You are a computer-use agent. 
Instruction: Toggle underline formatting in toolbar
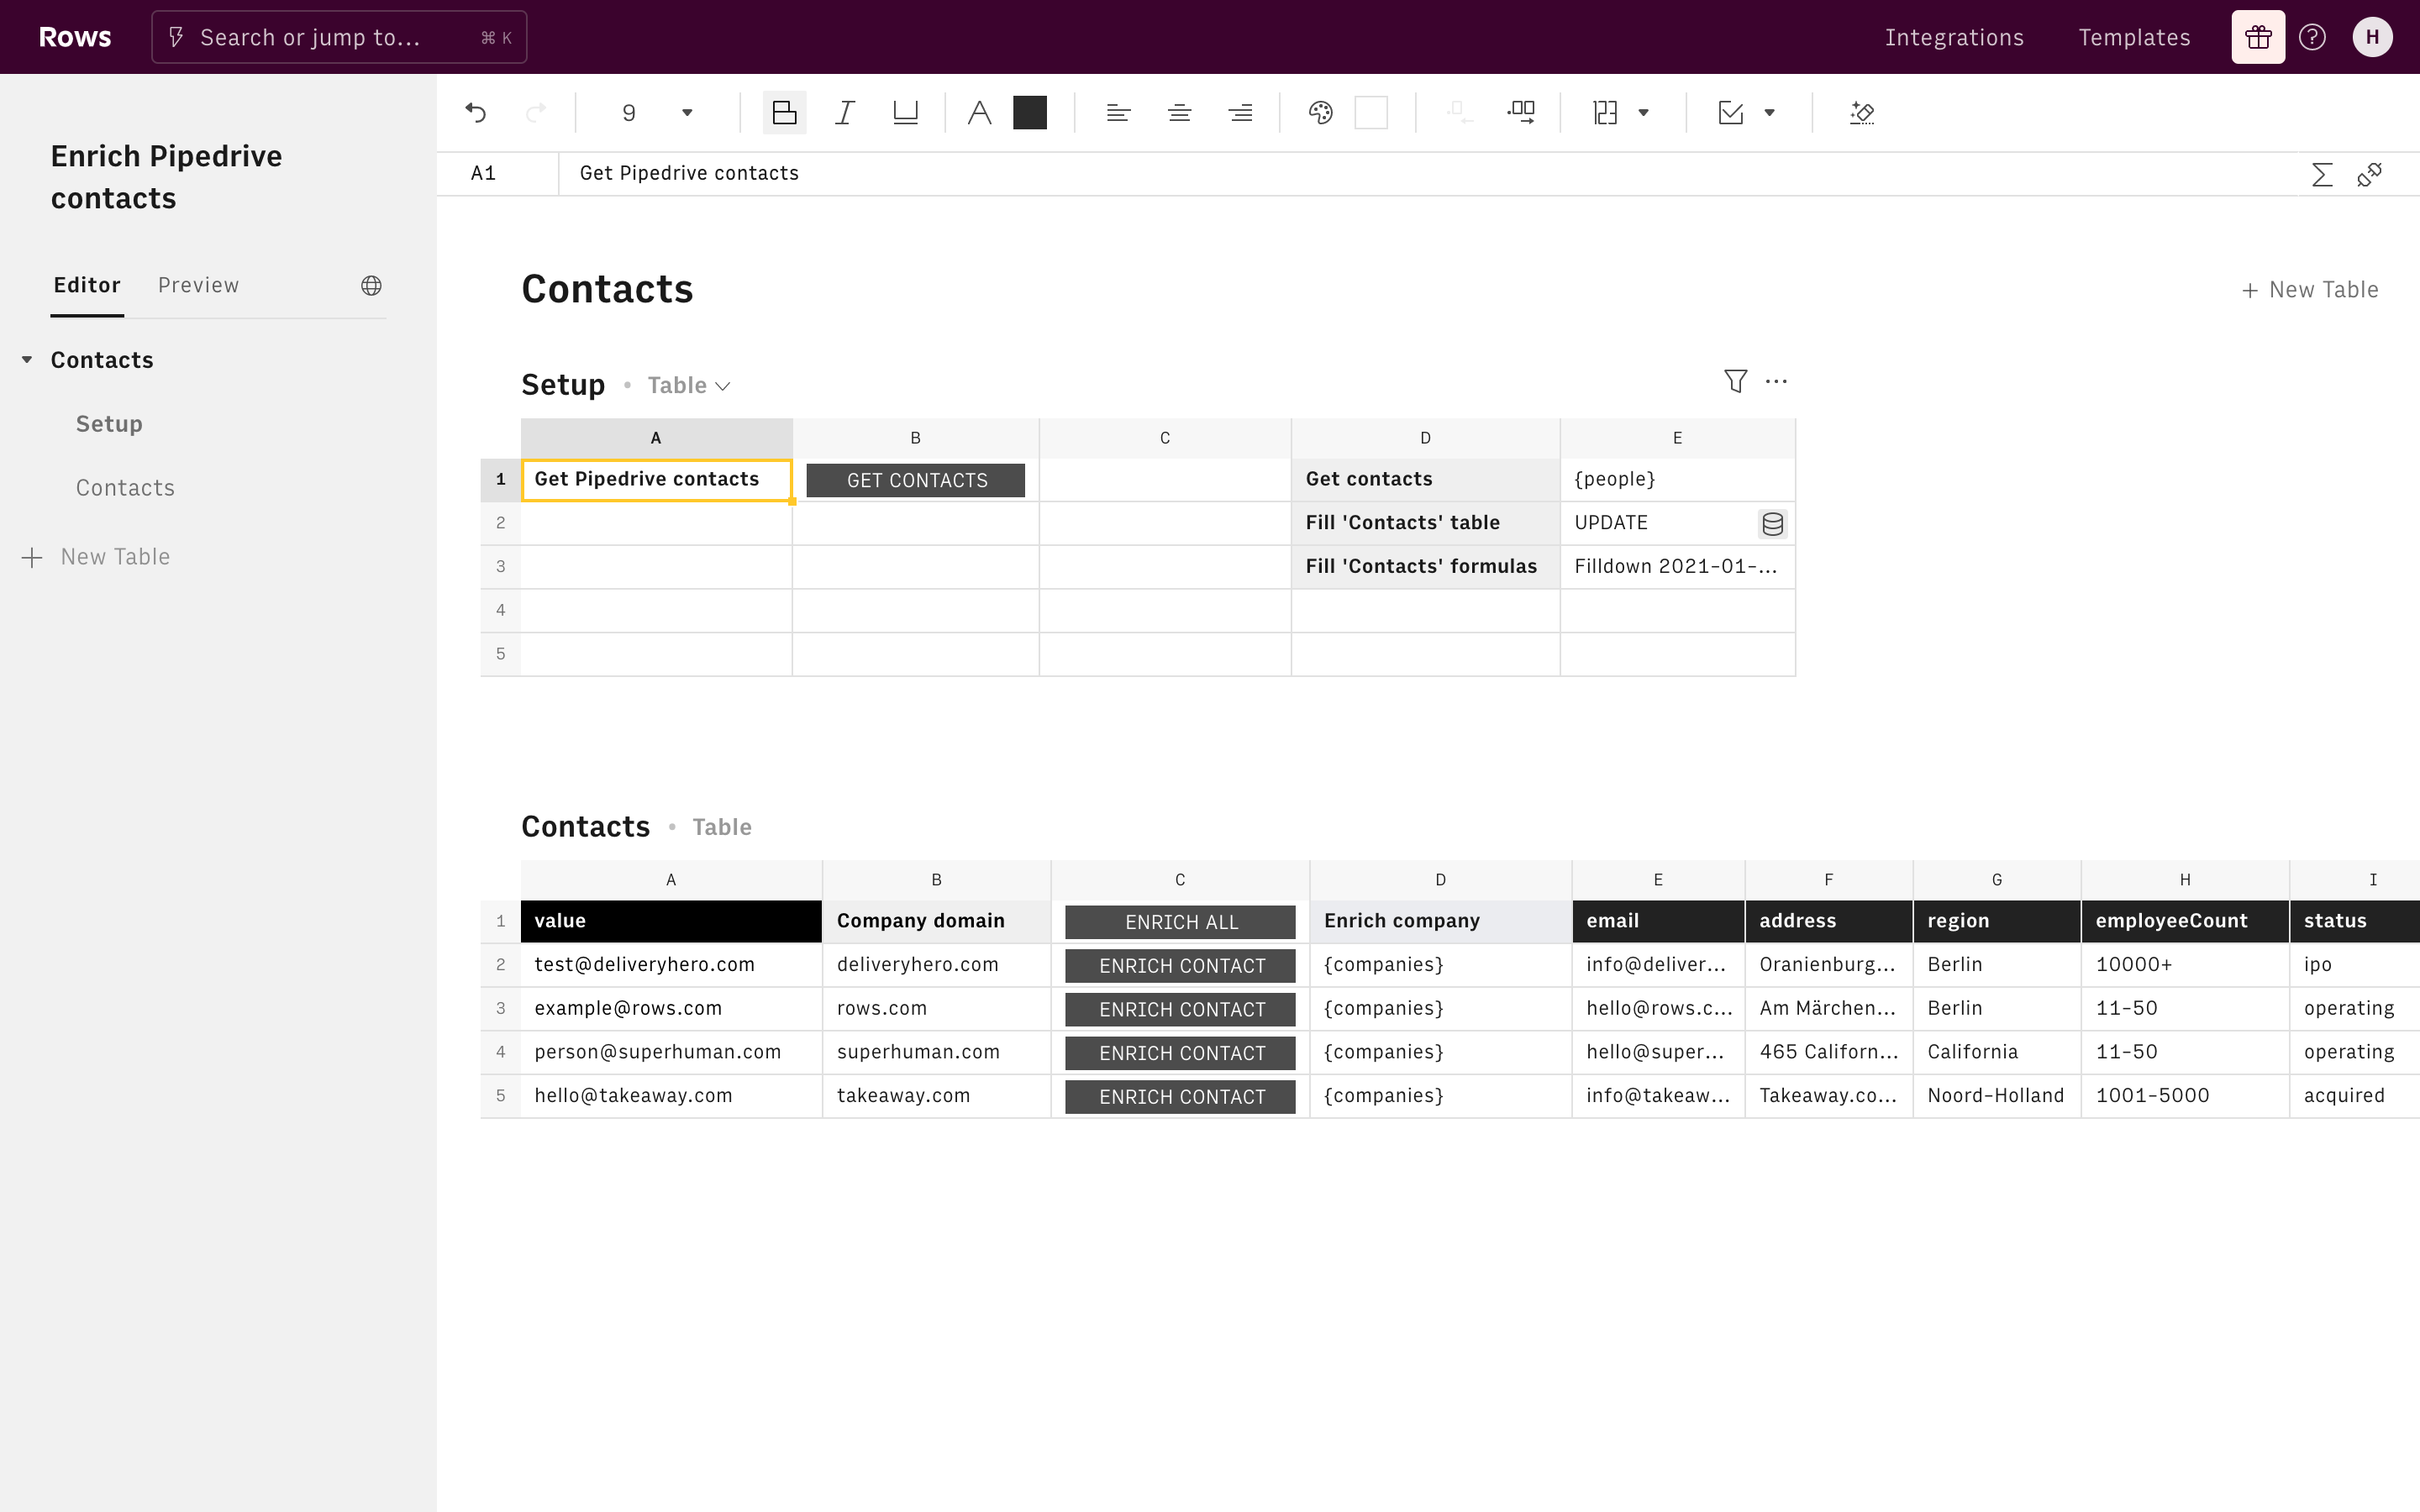pyautogui.click(x=905, y=113)
